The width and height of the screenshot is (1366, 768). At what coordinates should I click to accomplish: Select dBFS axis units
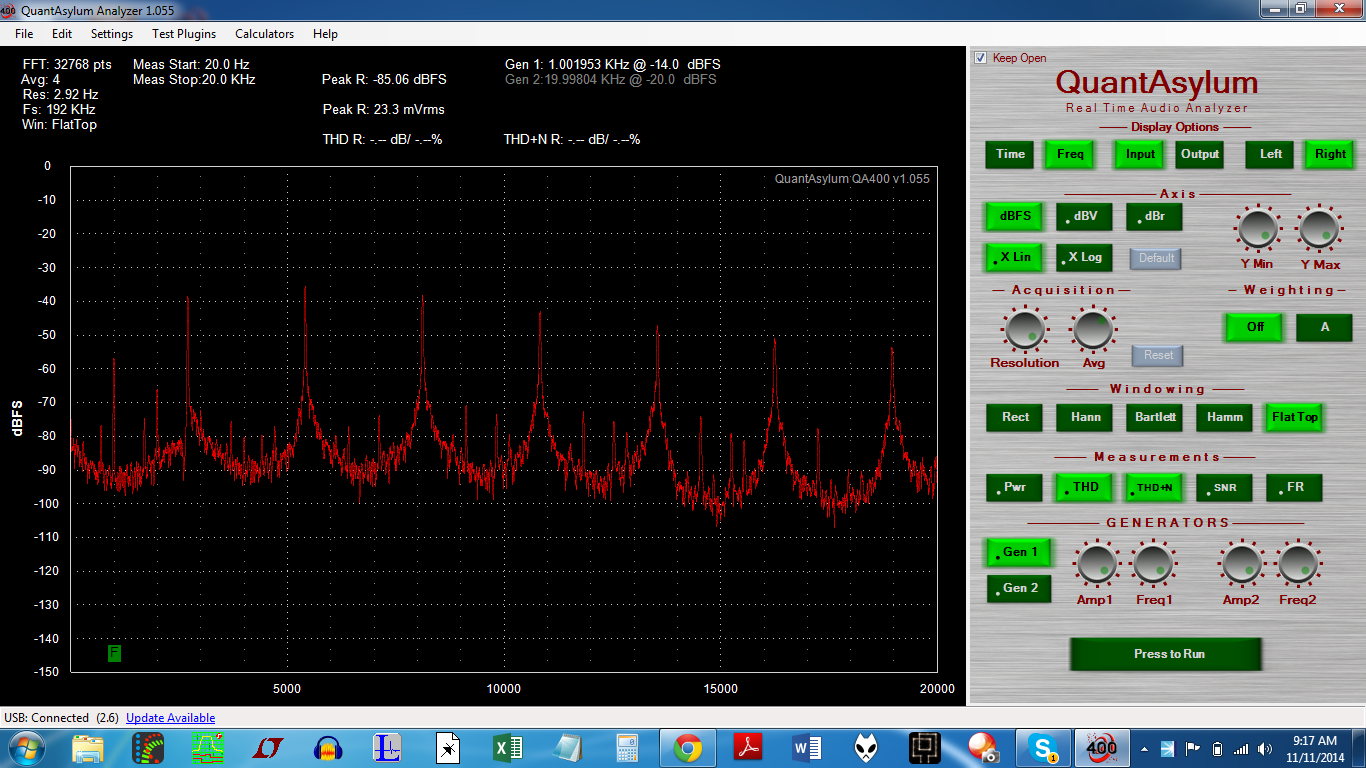tap(1014, 216)
